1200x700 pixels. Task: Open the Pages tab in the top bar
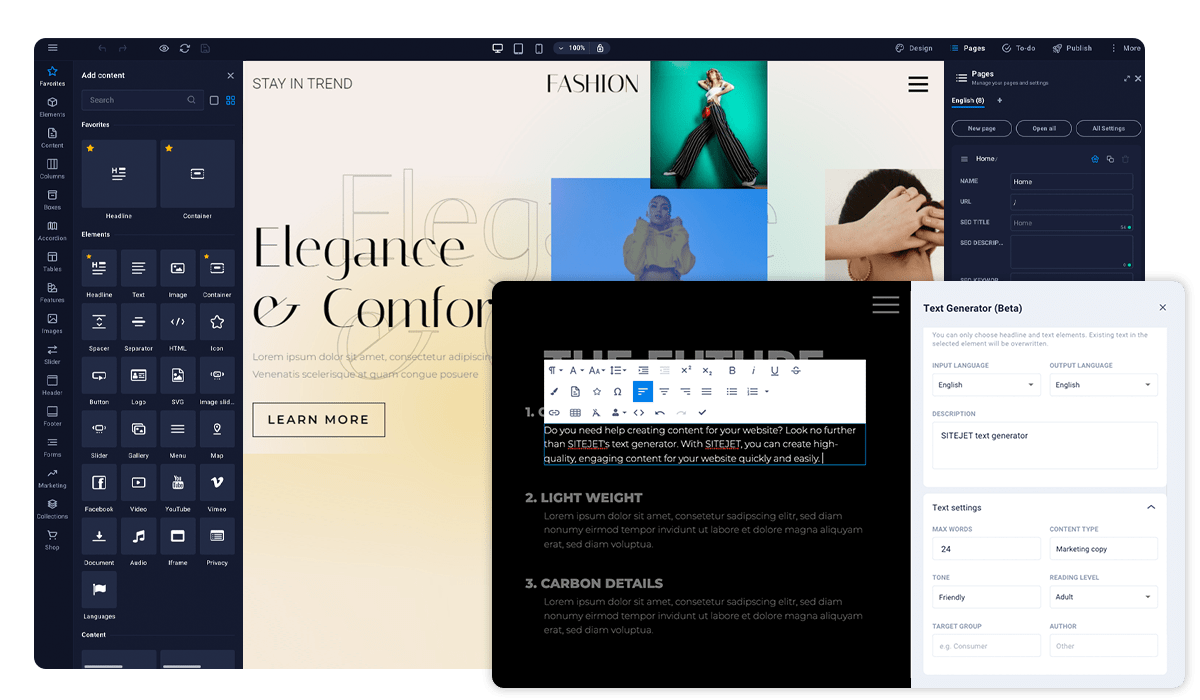[968, 48]
